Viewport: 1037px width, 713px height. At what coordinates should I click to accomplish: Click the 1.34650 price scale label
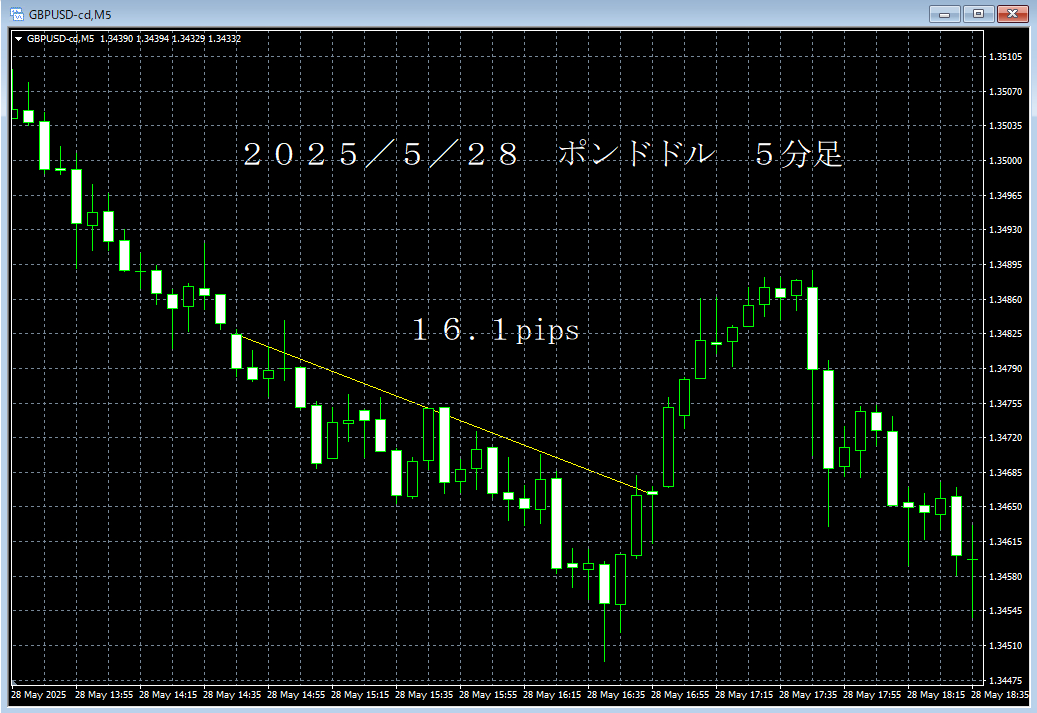[x=1005, y=507]
